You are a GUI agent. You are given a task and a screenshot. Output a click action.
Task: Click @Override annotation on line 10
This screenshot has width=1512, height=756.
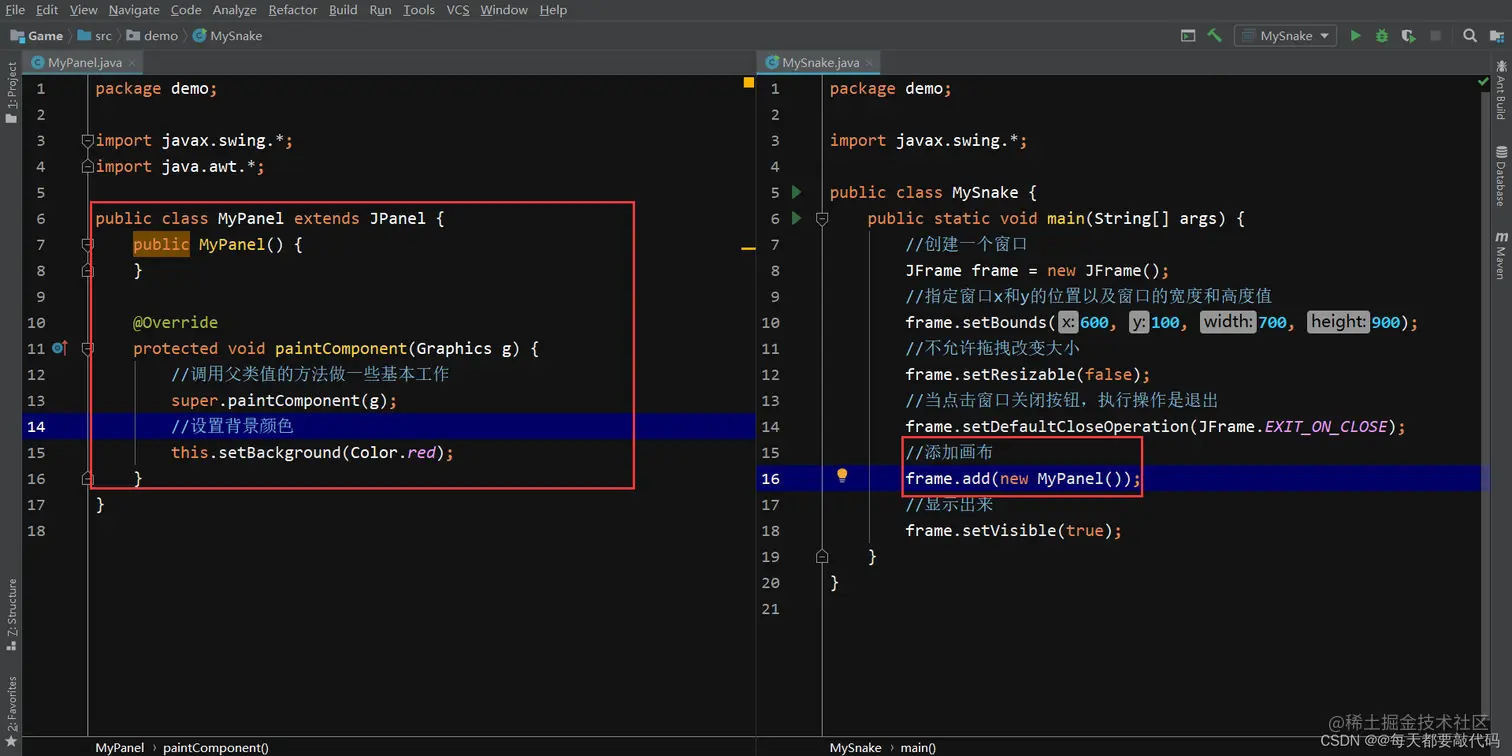(x=175, y=322)
